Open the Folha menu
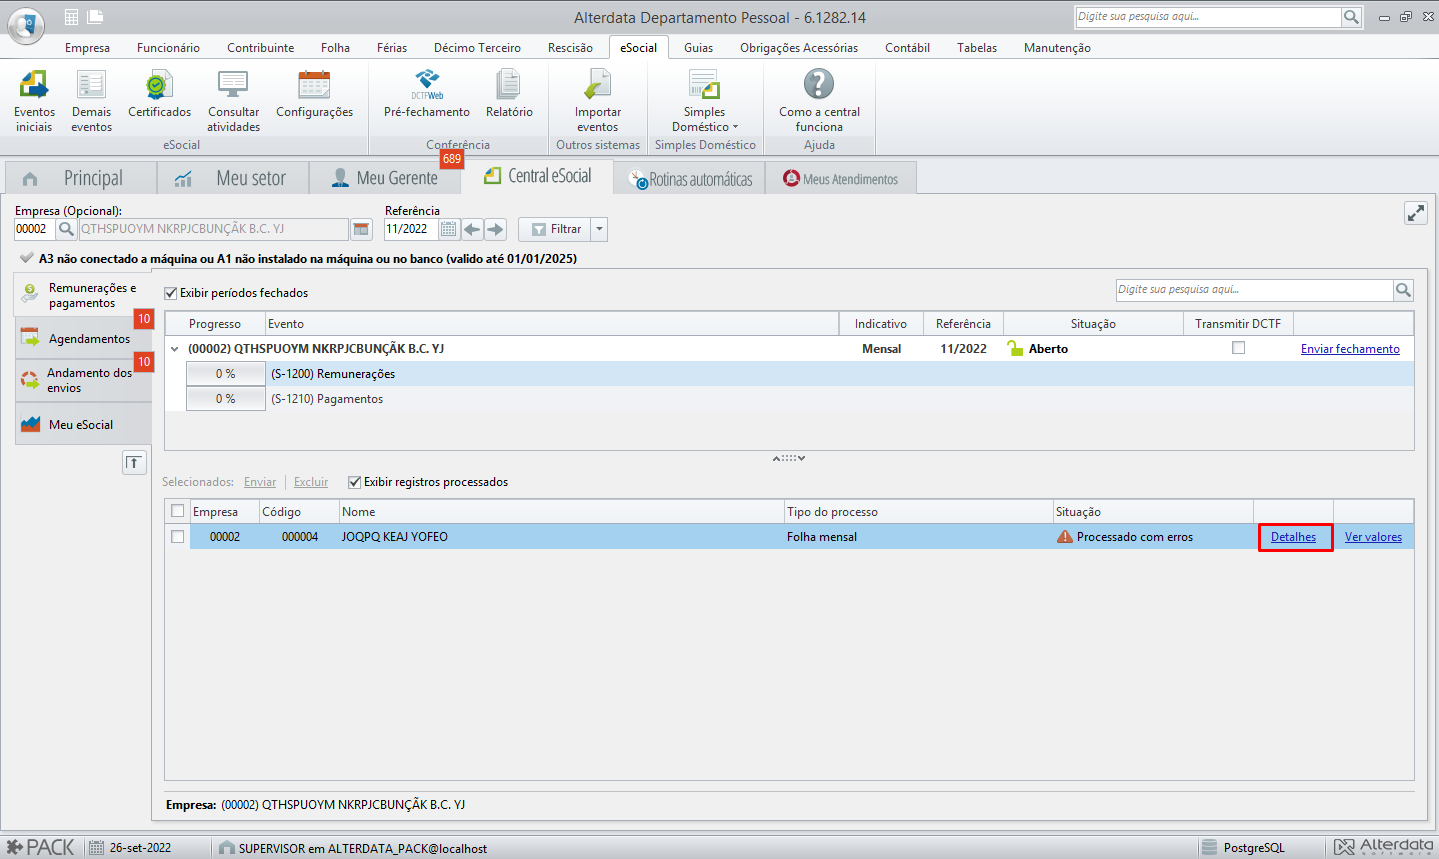 (x=335, y=48)
